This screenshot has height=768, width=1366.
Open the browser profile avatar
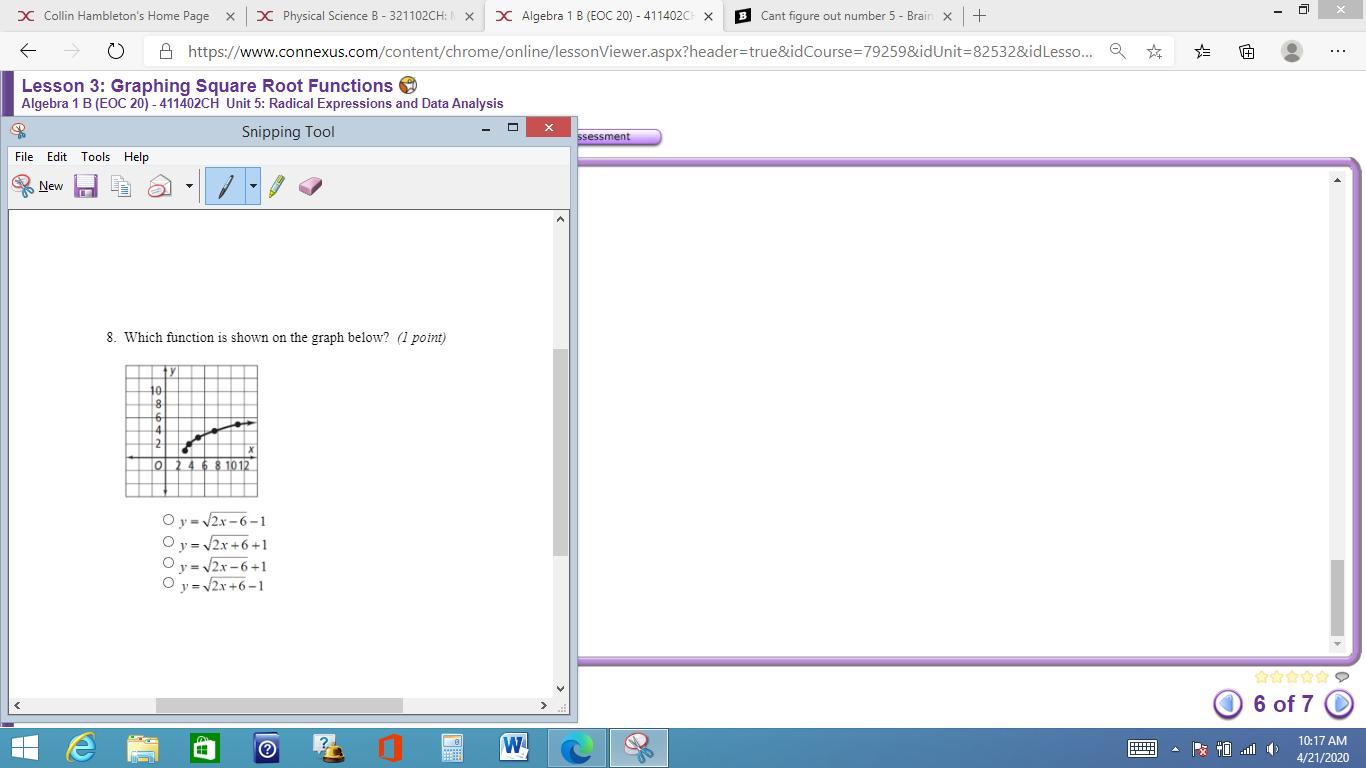[1292, 51]
